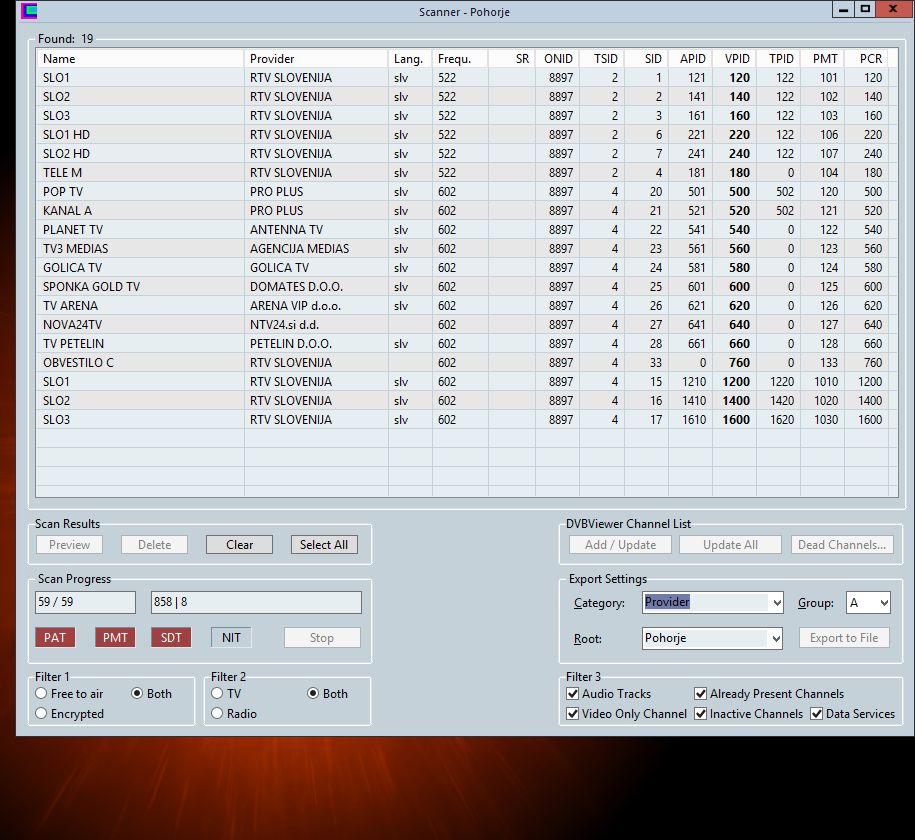Click the Select All button
Viewport: 915px width, 840px height.
[x=324, y=545]
